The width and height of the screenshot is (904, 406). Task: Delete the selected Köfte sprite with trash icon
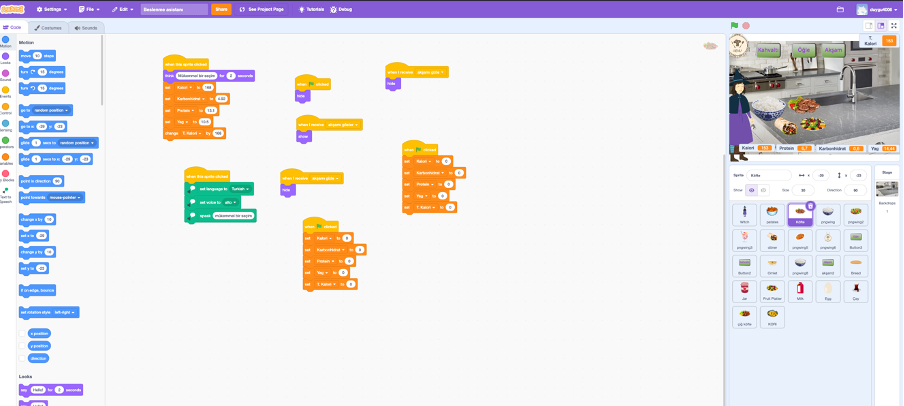point(810,205)
